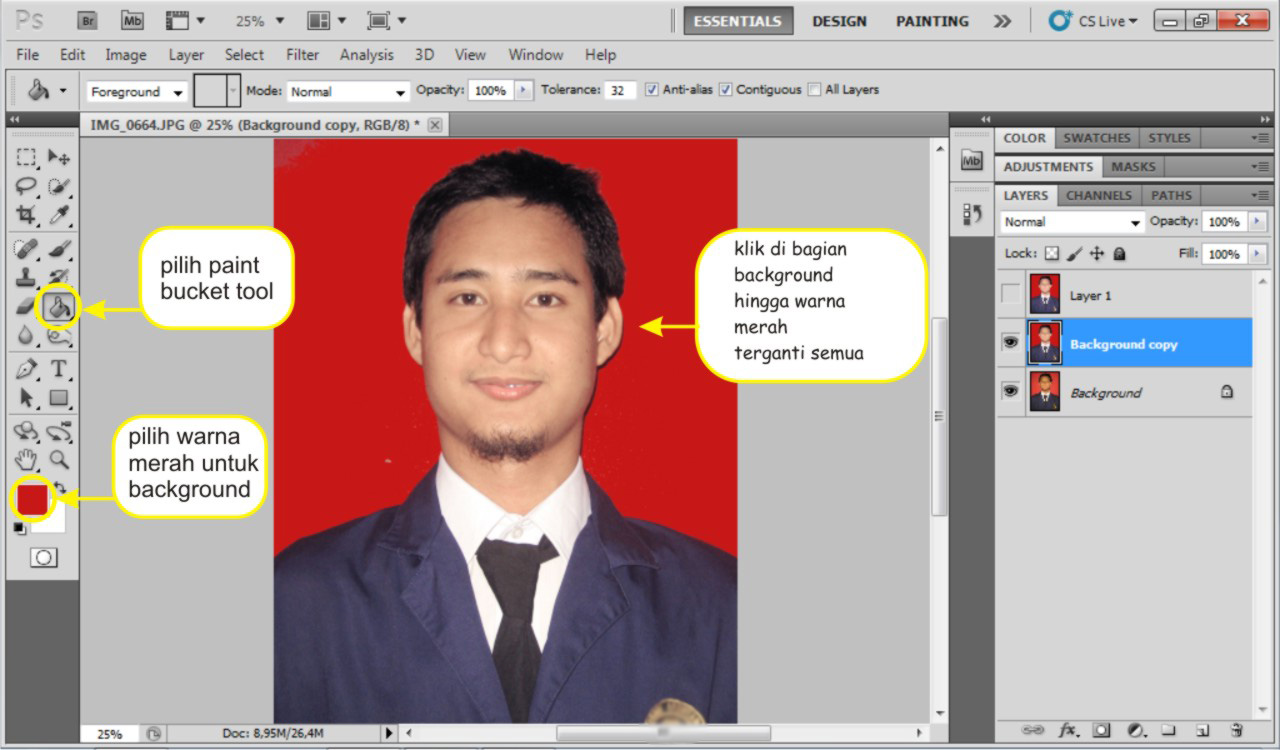Open the options bar Opacity slider arrow
This screenshot has height=750, width=1280.
pos(525,90)
